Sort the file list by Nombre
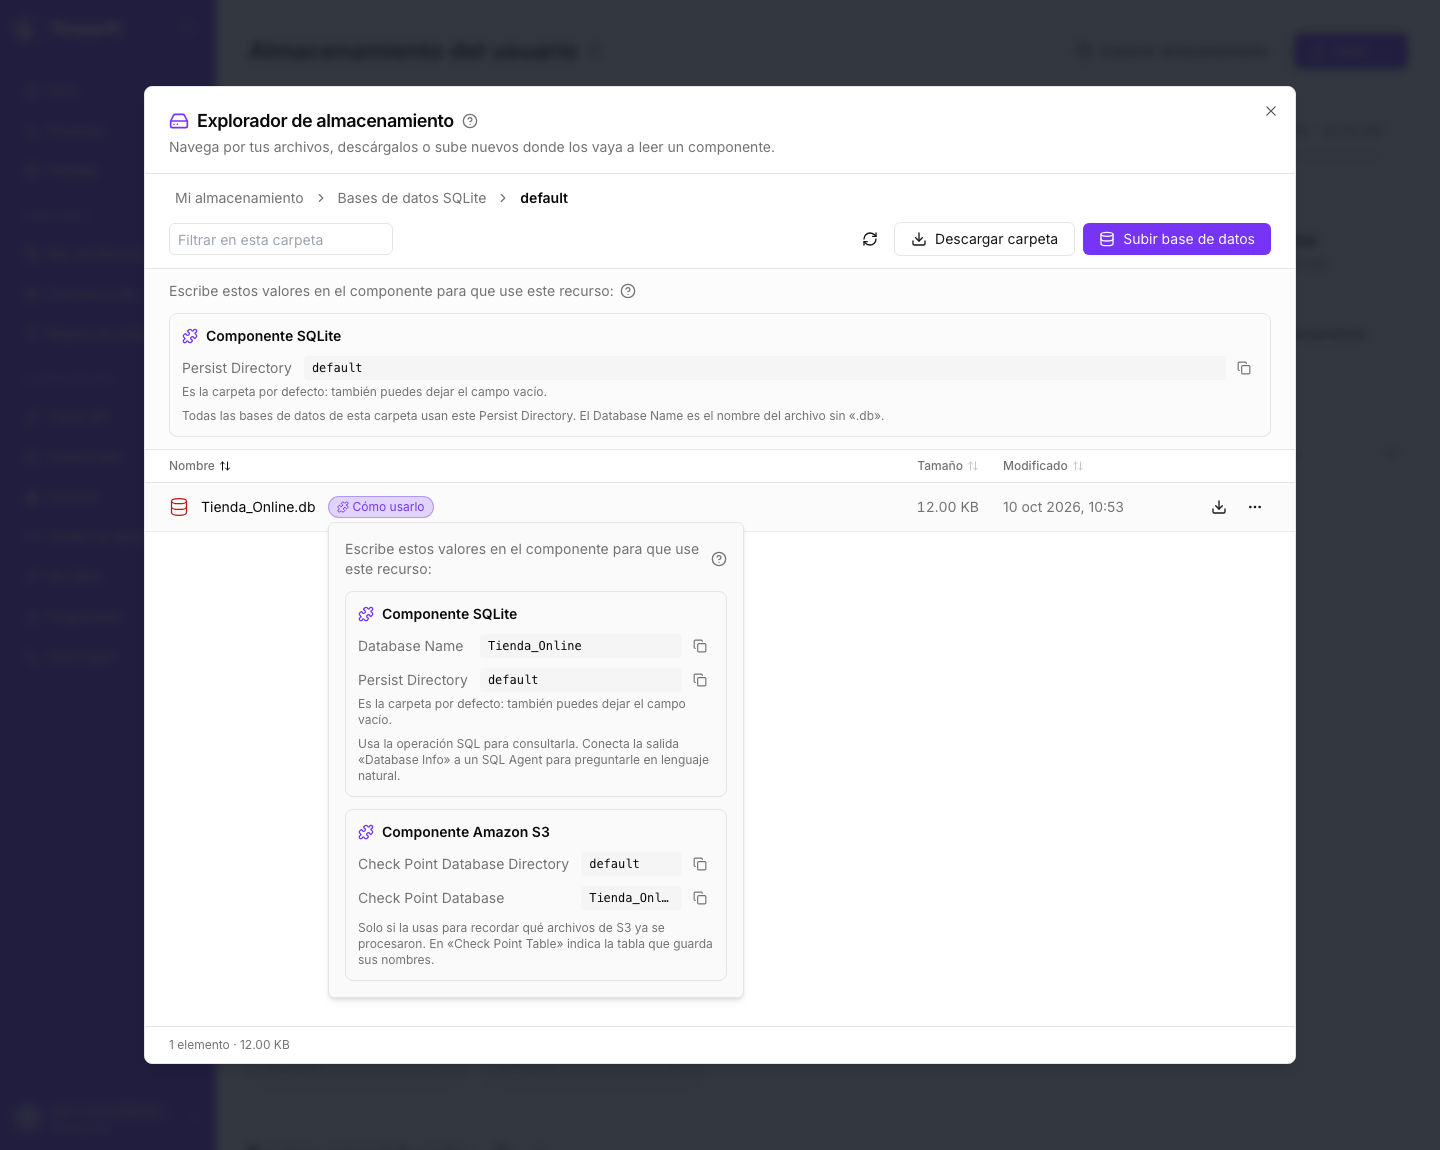Viewport: 1440px width, 1150px height. [x=200, y=466]
